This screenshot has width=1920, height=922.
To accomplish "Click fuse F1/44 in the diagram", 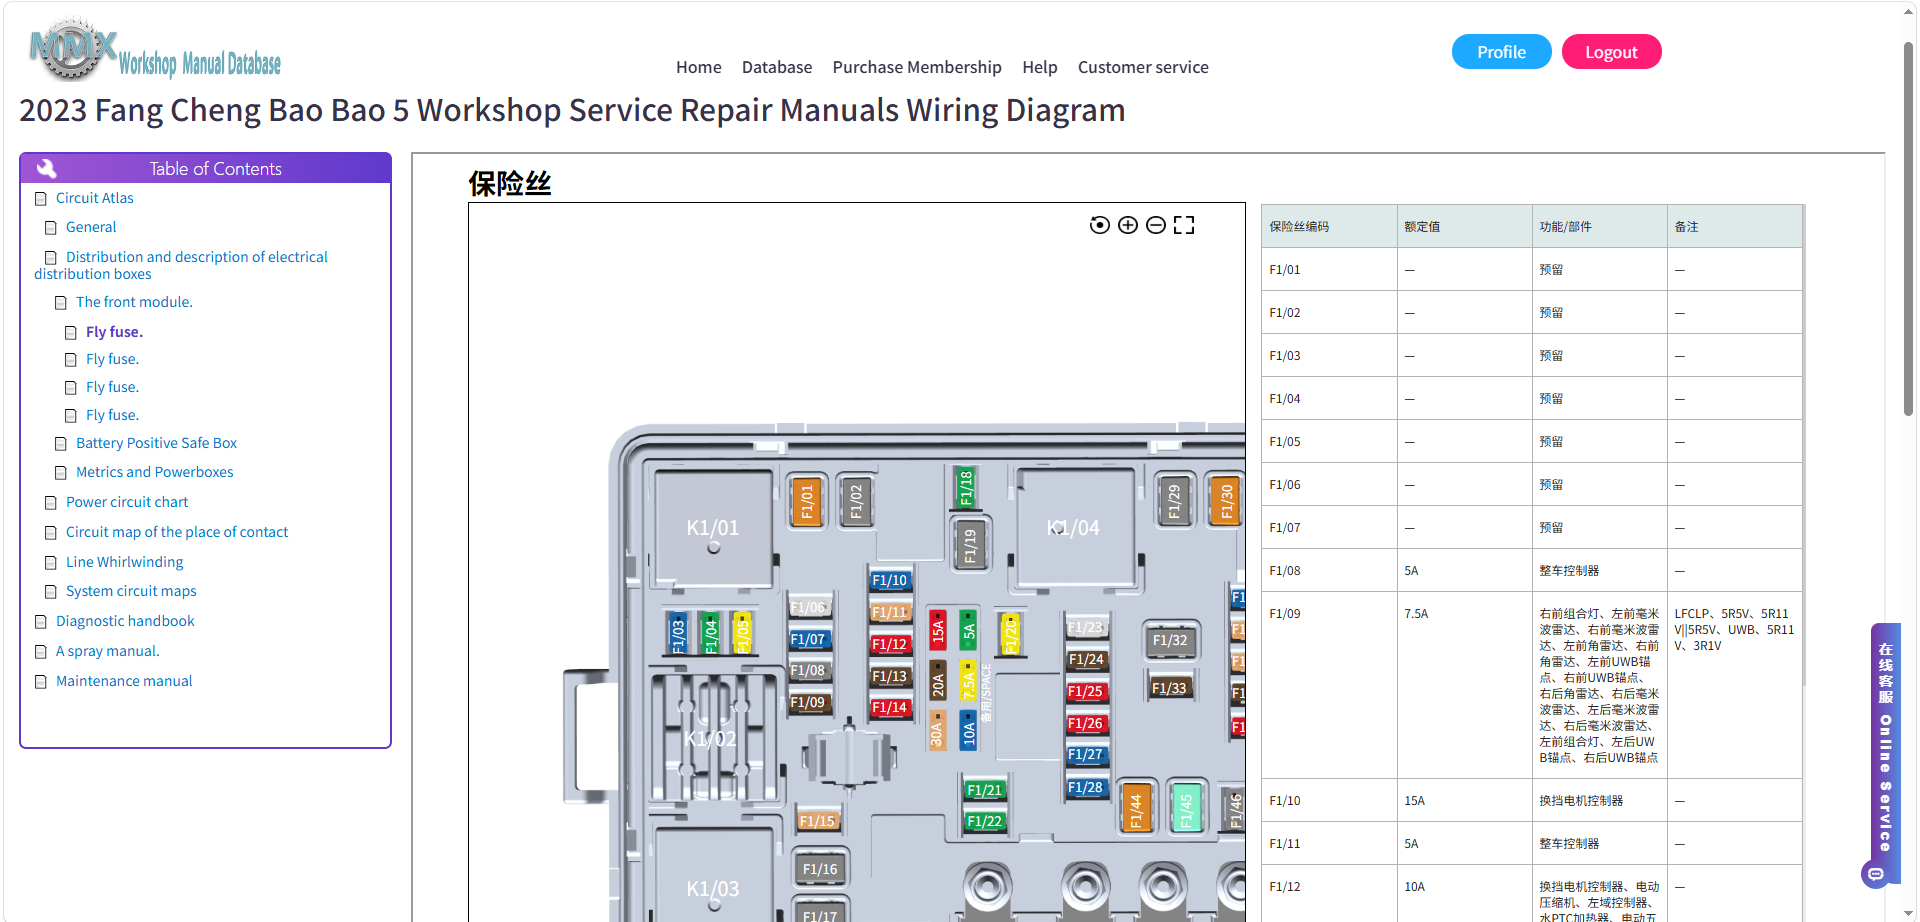I will click(1135, 809).
